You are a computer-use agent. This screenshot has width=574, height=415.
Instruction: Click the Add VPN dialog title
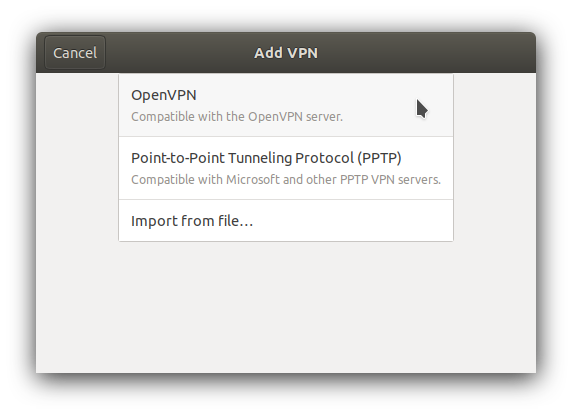click(286, 53)
